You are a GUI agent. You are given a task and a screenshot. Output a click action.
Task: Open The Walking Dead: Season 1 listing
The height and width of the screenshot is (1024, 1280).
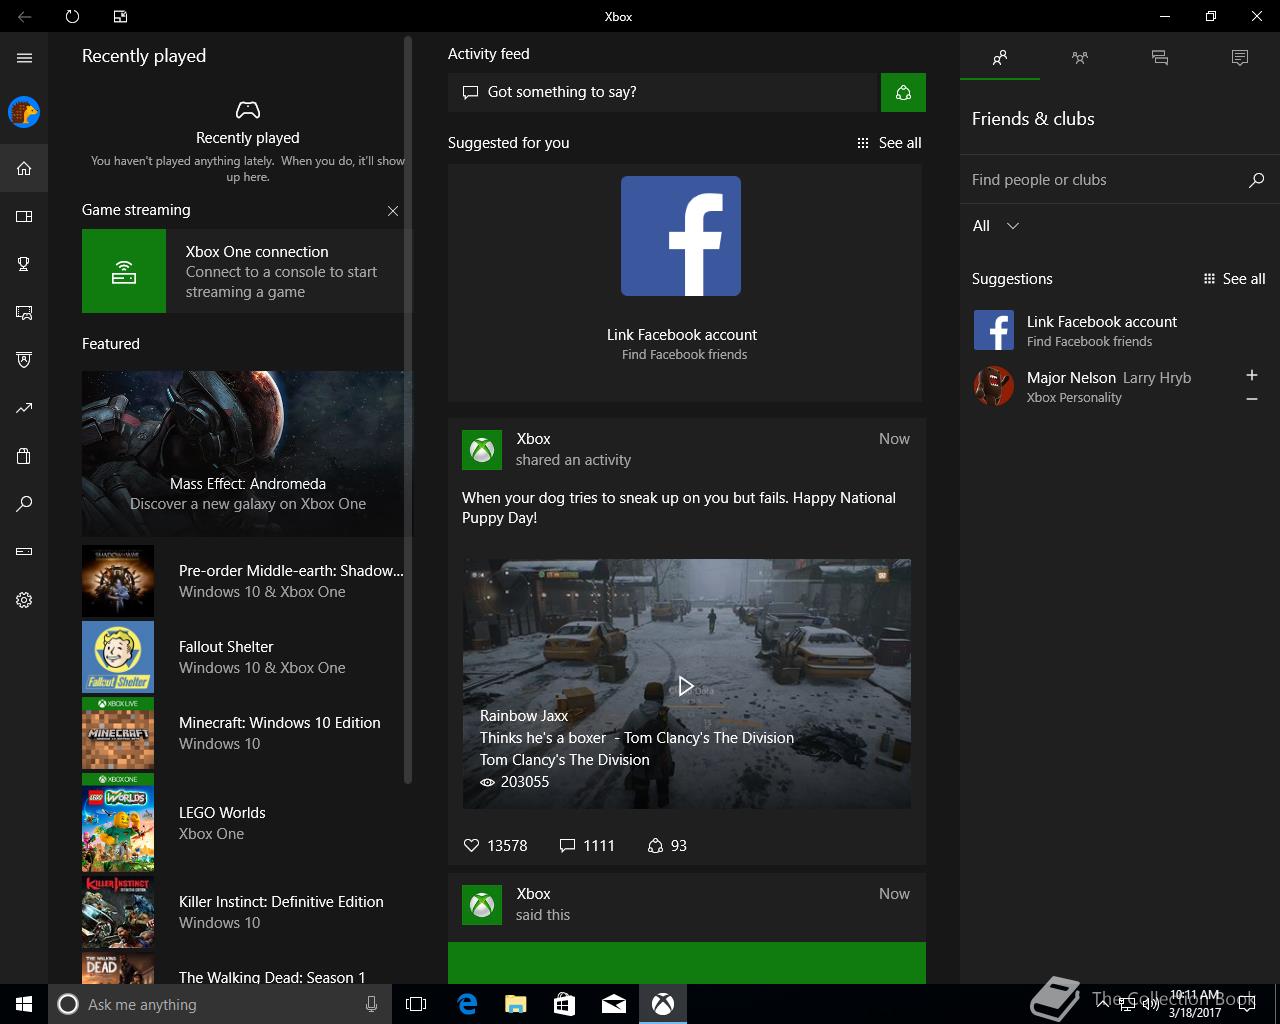click(x=243, y=968)
